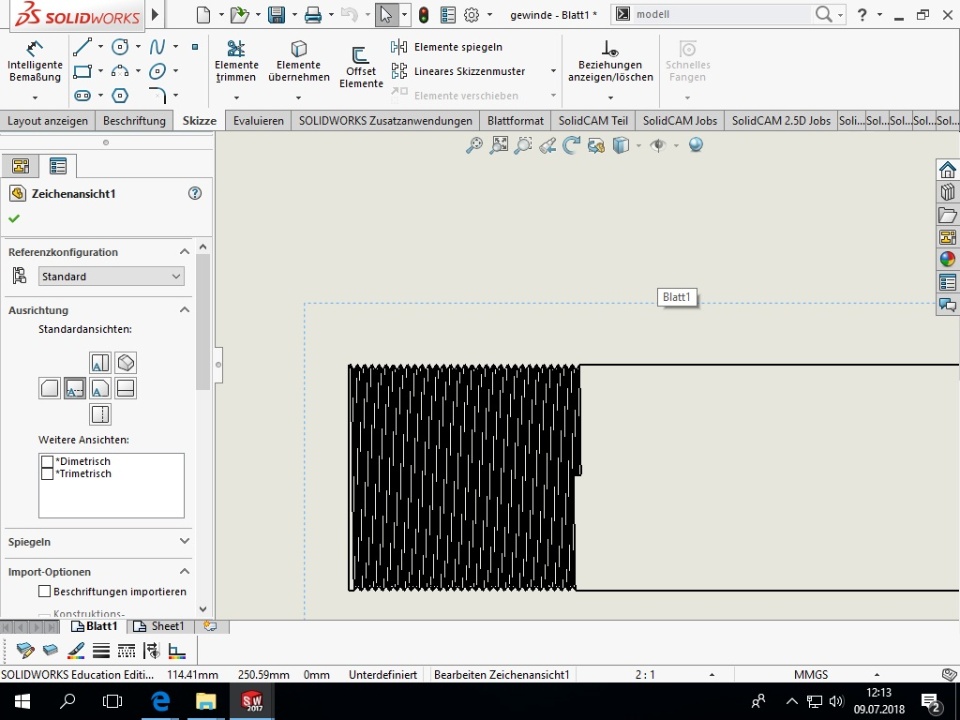Activate the Offset Elemente tool
Viewport: 960px width, 720px height.
(361, 66)
